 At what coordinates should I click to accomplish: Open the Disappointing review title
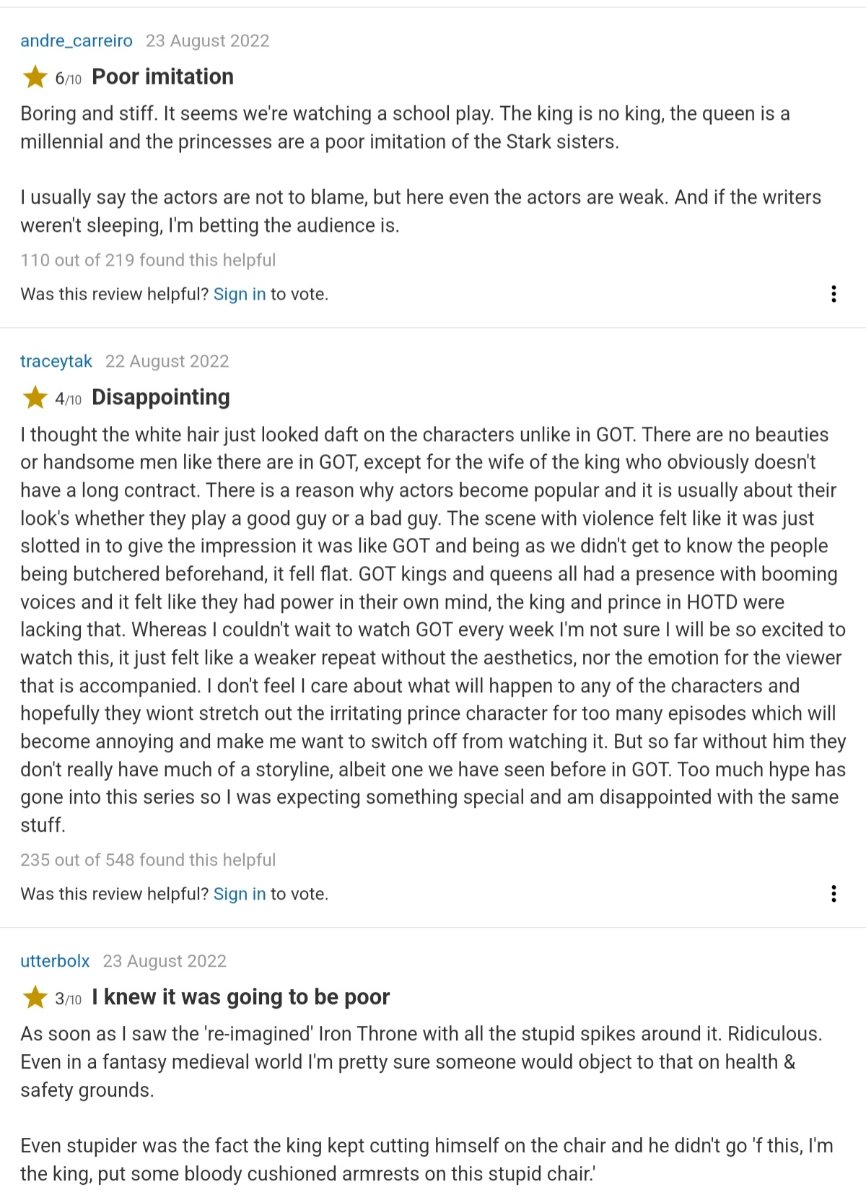pos(161,398)
